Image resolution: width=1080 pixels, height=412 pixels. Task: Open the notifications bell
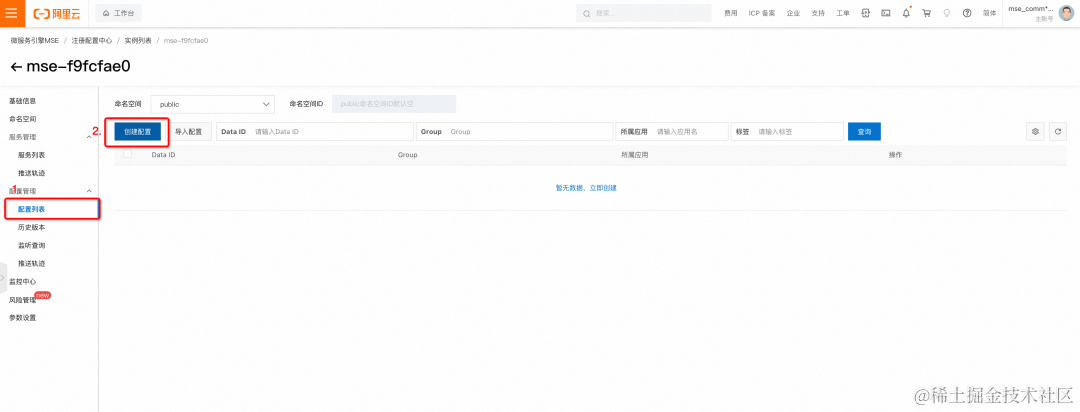(x=906, y=13)
